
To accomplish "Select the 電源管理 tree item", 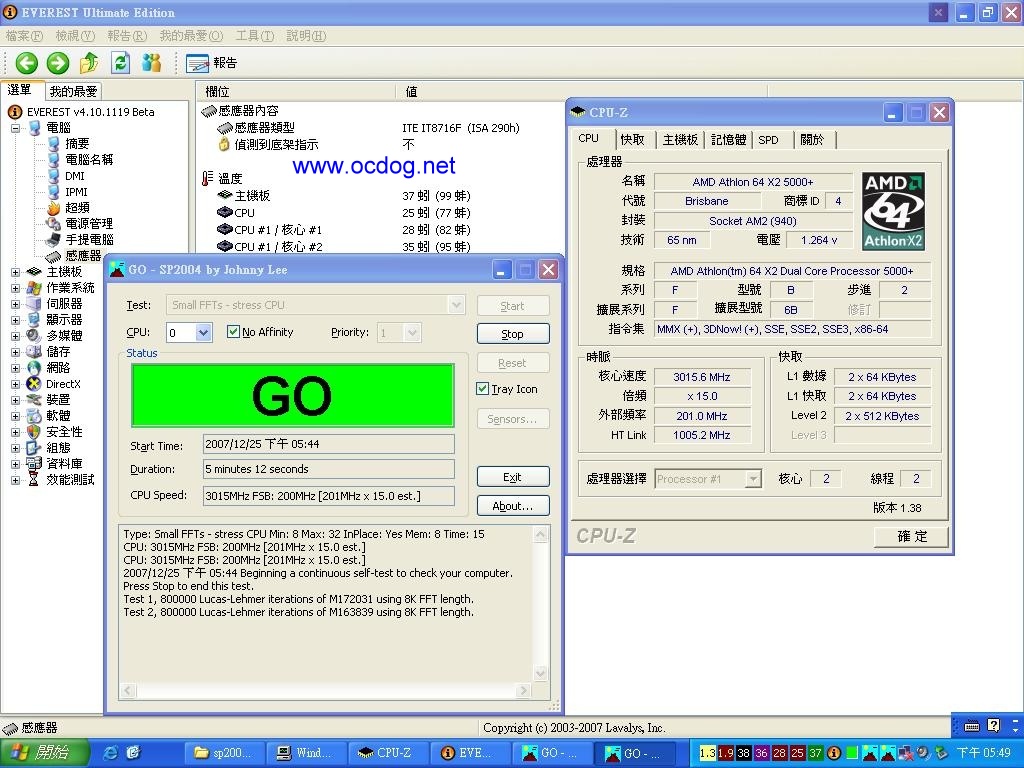I will (x=80, y=223).
